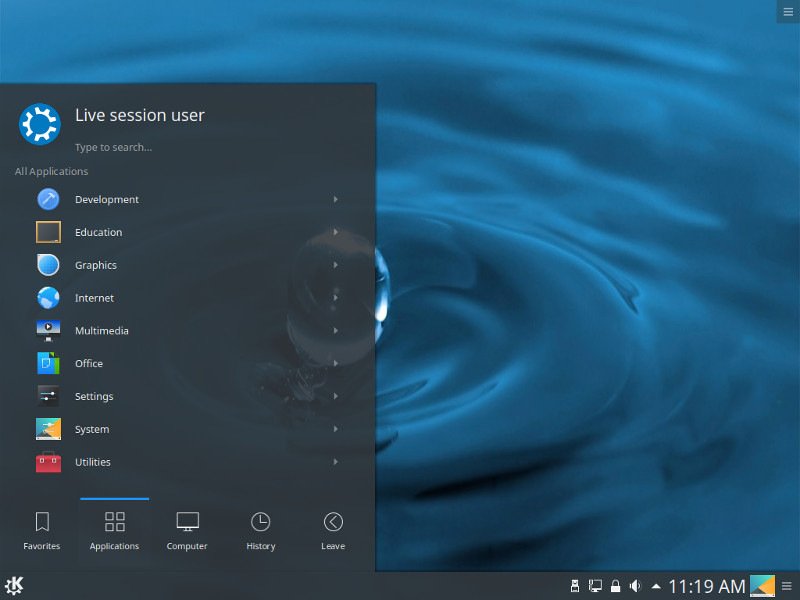Click the Education chalkboard icon
The width and height of the screenshot is (800, 600).
(48, 232)
